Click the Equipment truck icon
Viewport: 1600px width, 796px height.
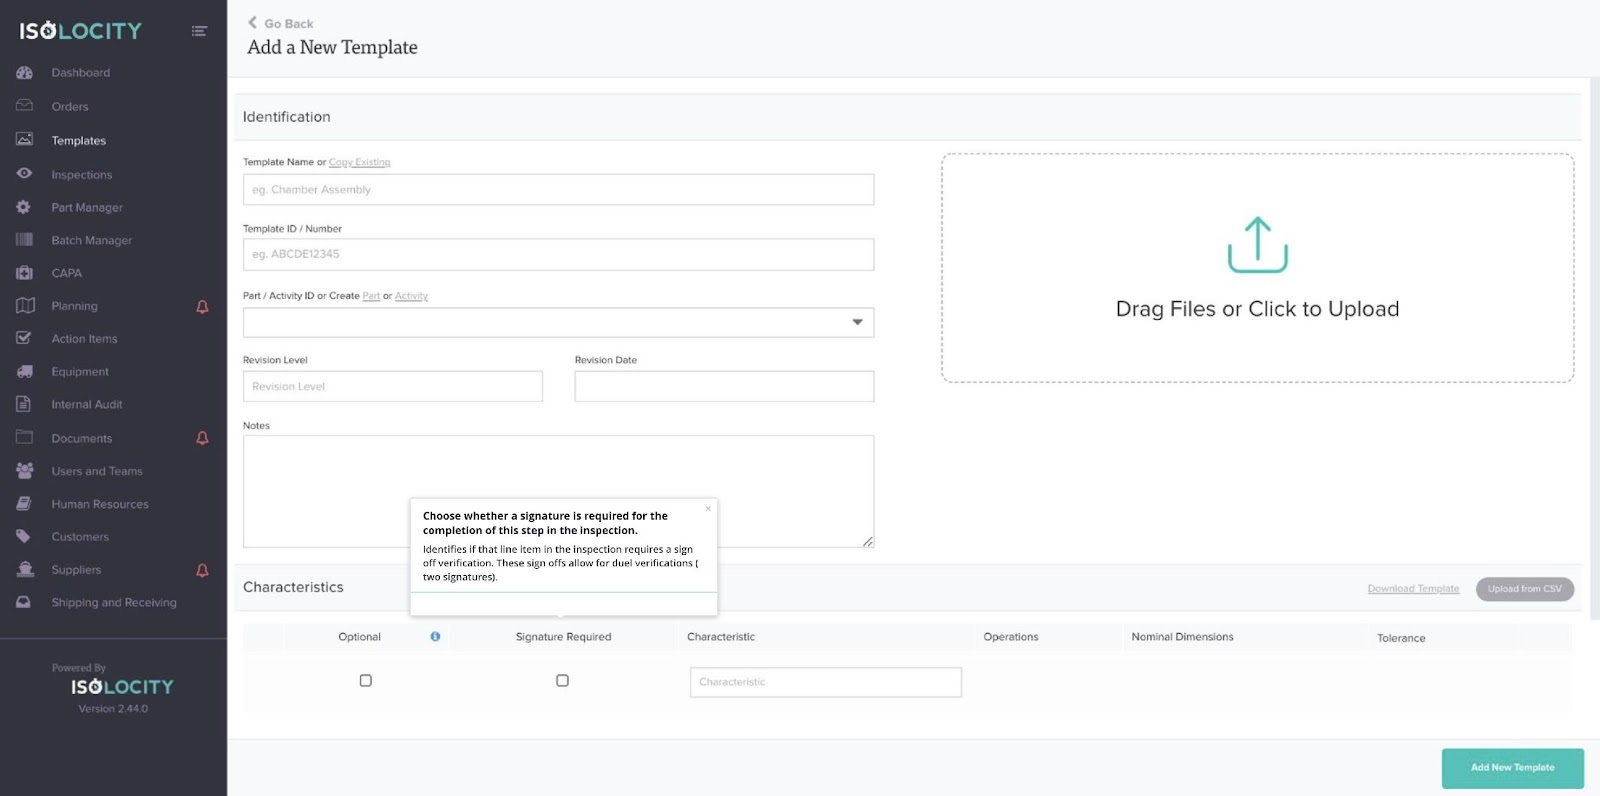24,372
